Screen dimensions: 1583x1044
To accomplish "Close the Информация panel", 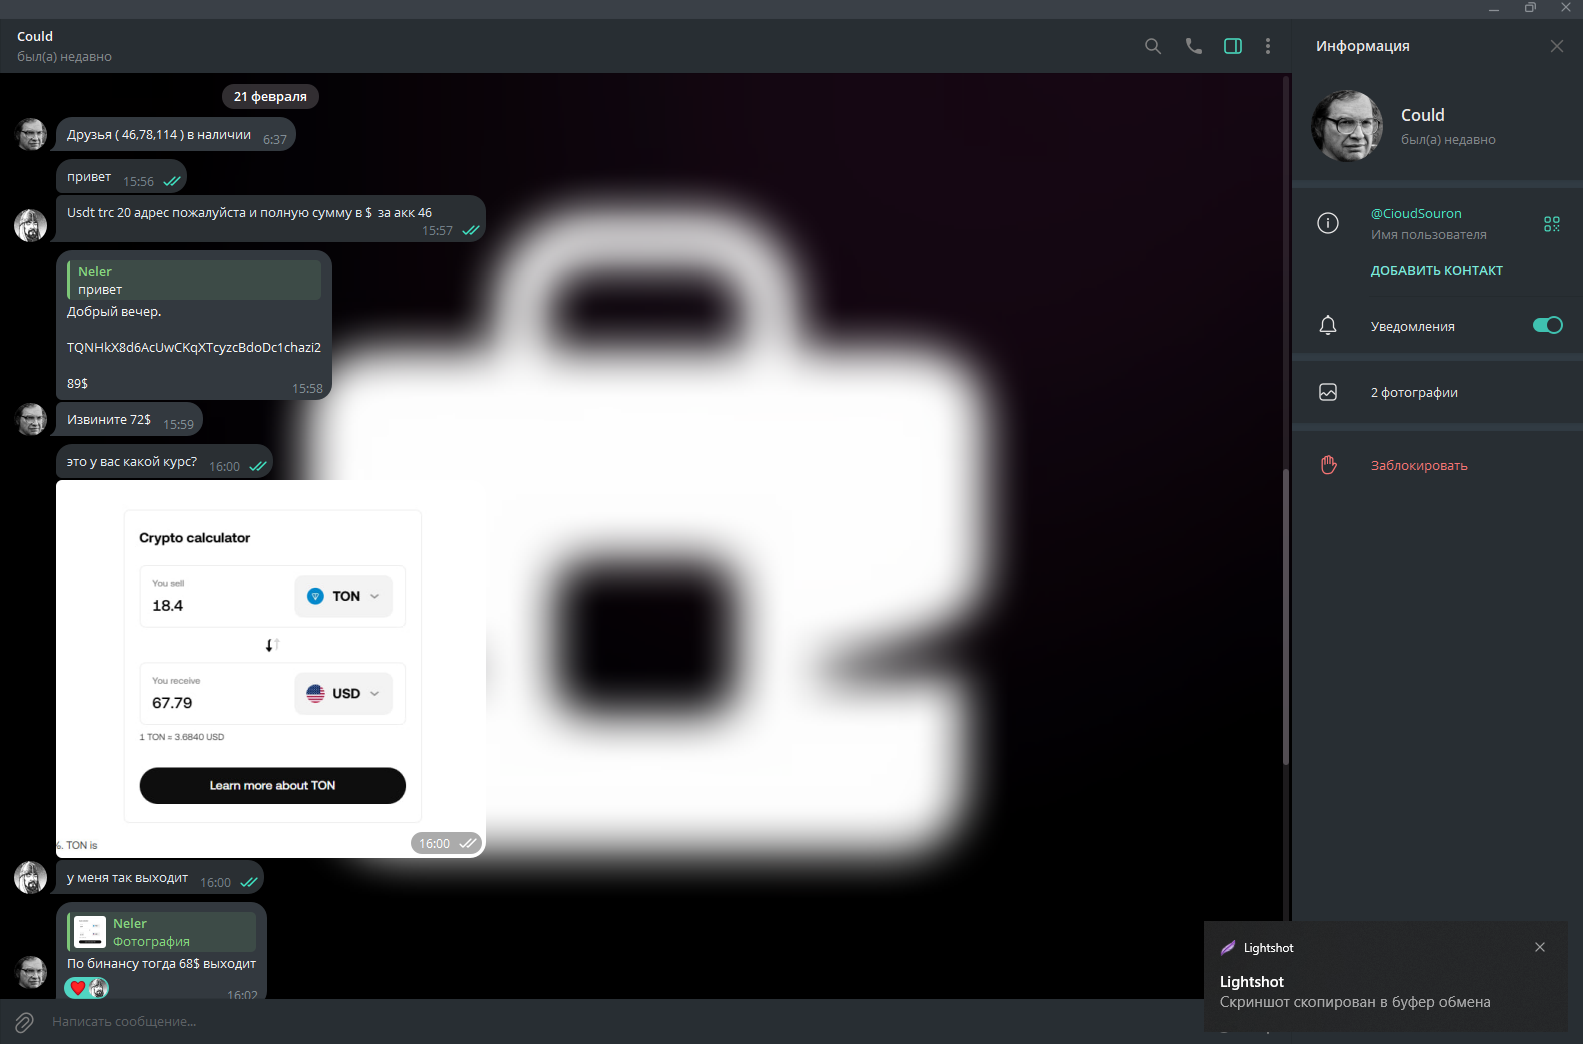I will tap(1557, 46).
